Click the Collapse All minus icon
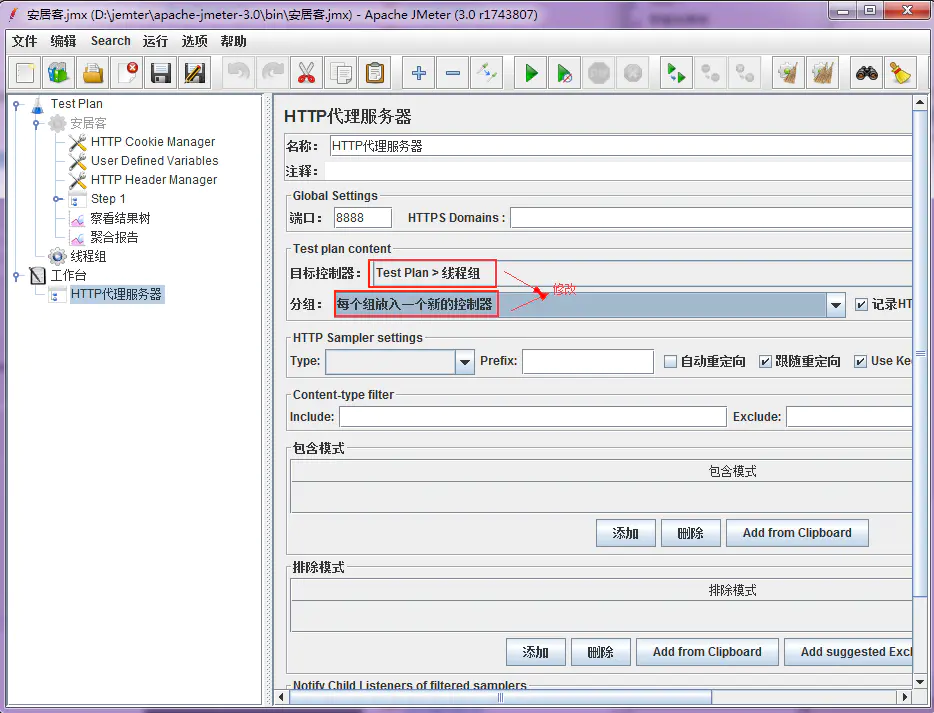This screenshot has width=934, height=713. point(453,73)
